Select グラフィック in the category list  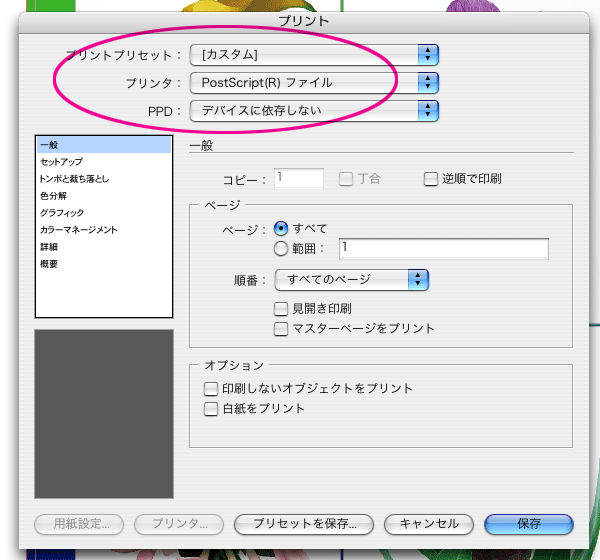pos(104,213)
